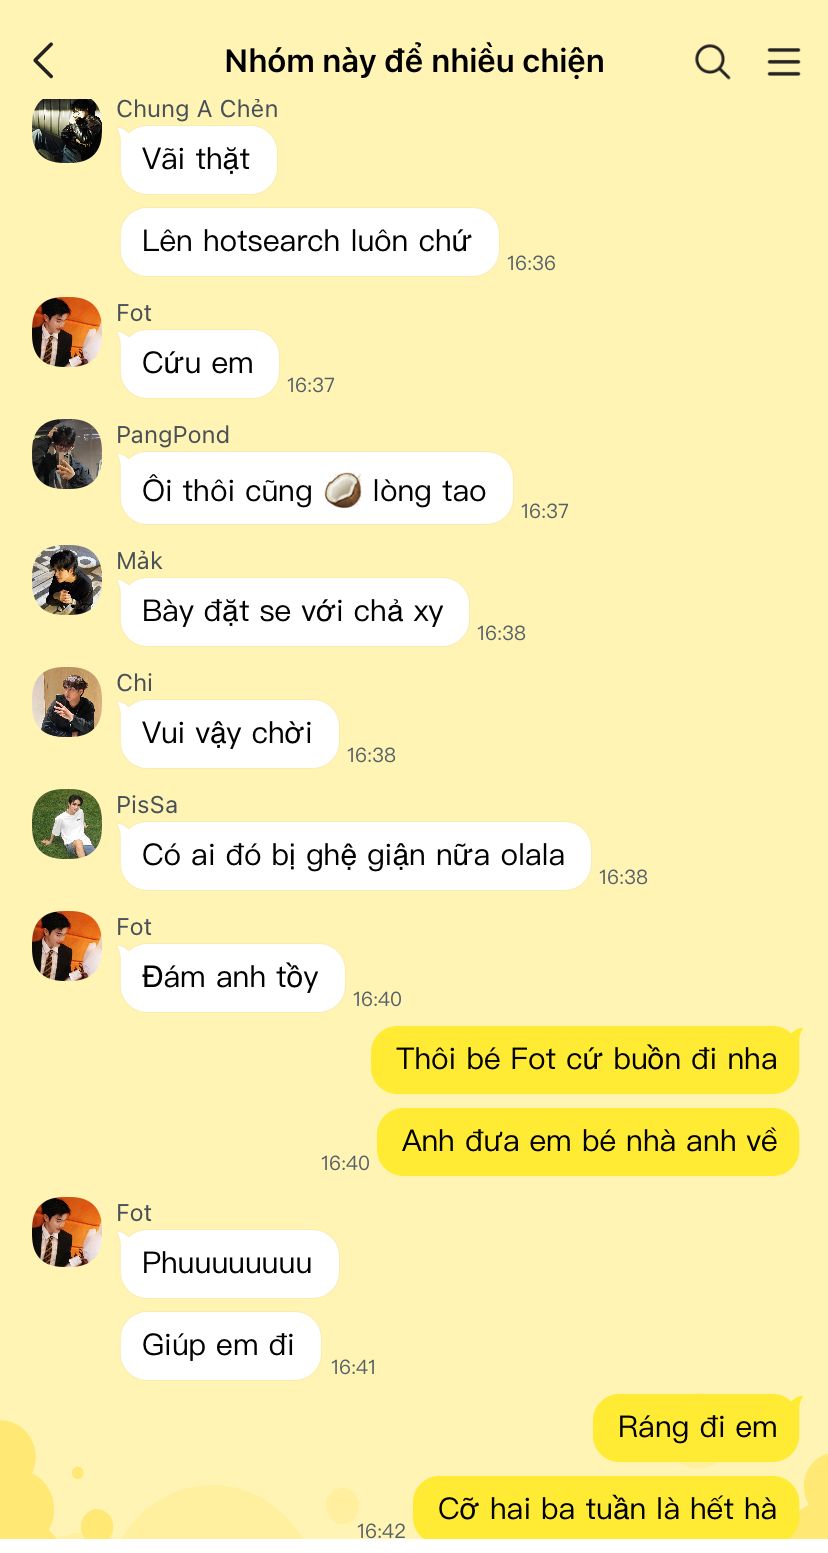View Mảk's avatar photo
The width and height of the screenshot is (828, 1553).
(x=67, y=580)
